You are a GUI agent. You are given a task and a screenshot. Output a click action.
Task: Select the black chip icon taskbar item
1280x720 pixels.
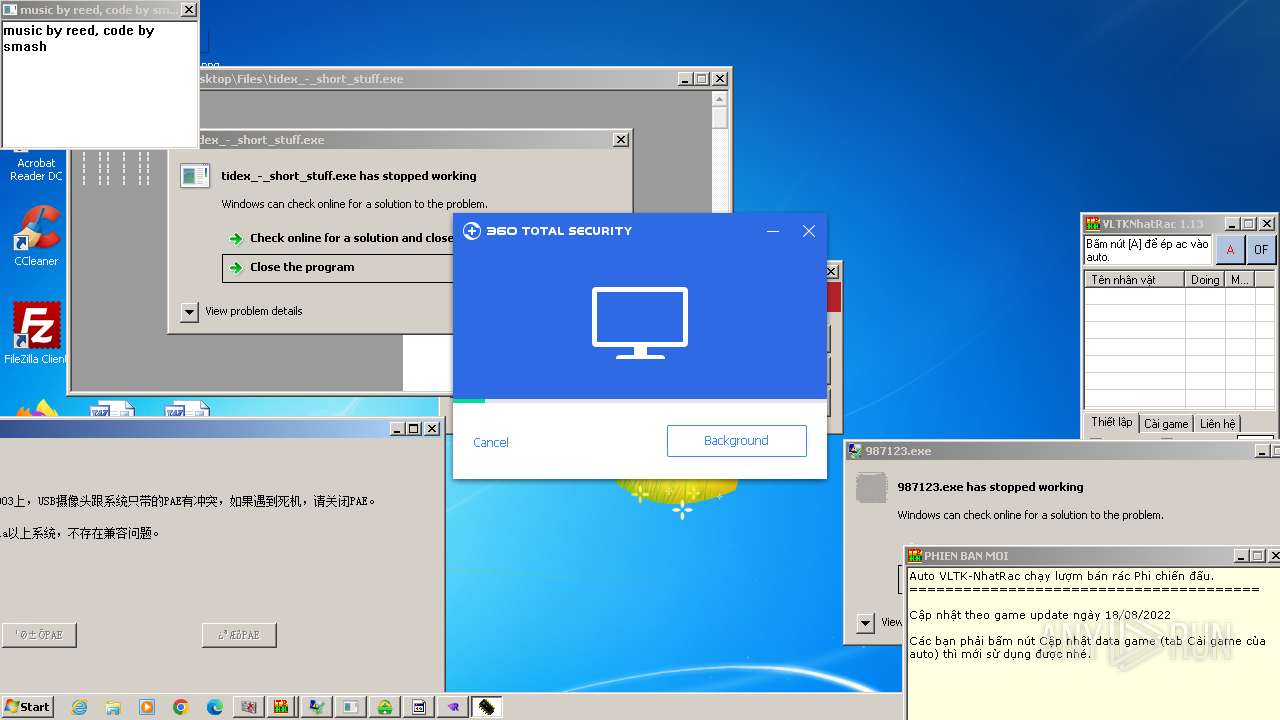486,707
